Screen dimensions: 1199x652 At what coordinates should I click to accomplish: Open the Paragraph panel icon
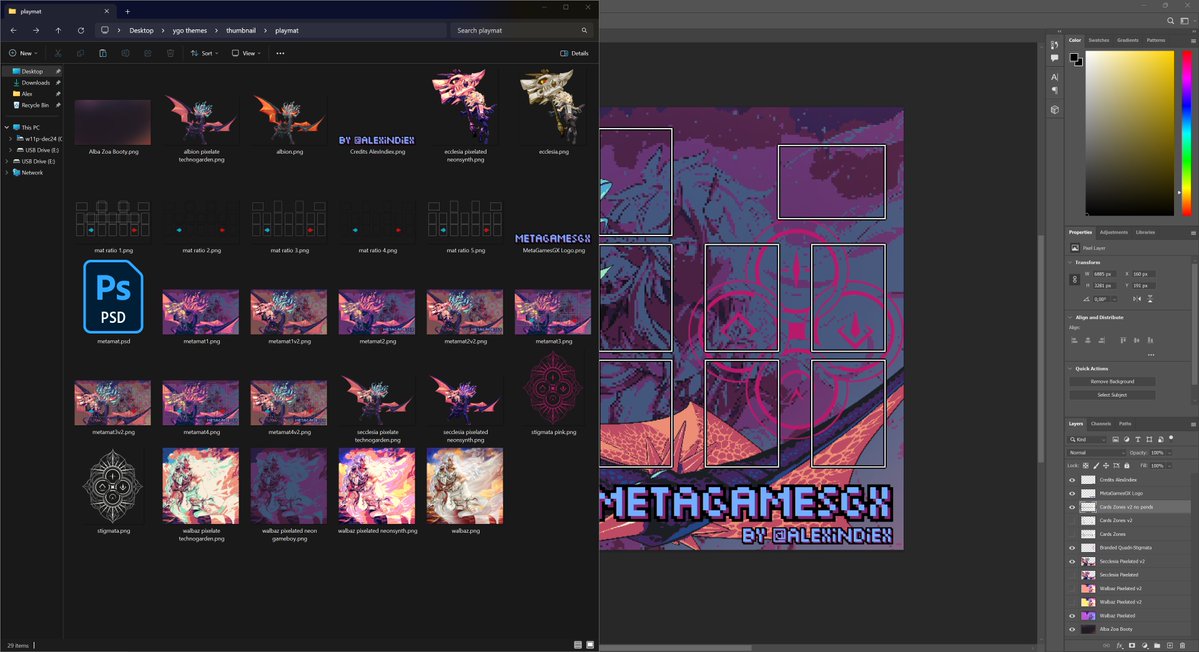point(1054,90)
